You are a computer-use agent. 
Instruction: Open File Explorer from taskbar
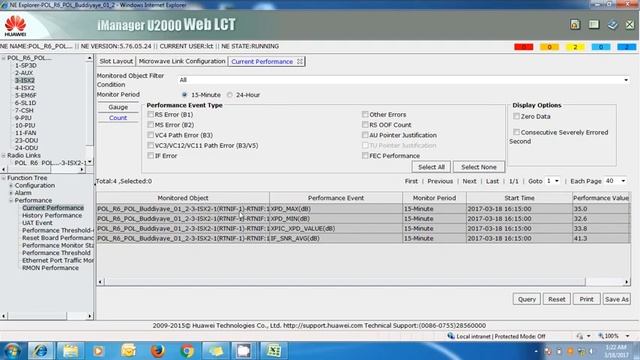click(70, 351)
